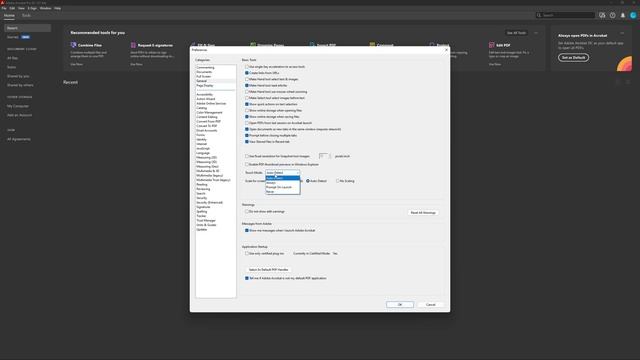The height and width of the screenshot is (360, 640).
Task: Select Trust Manager category
Action: coord(206,220)
